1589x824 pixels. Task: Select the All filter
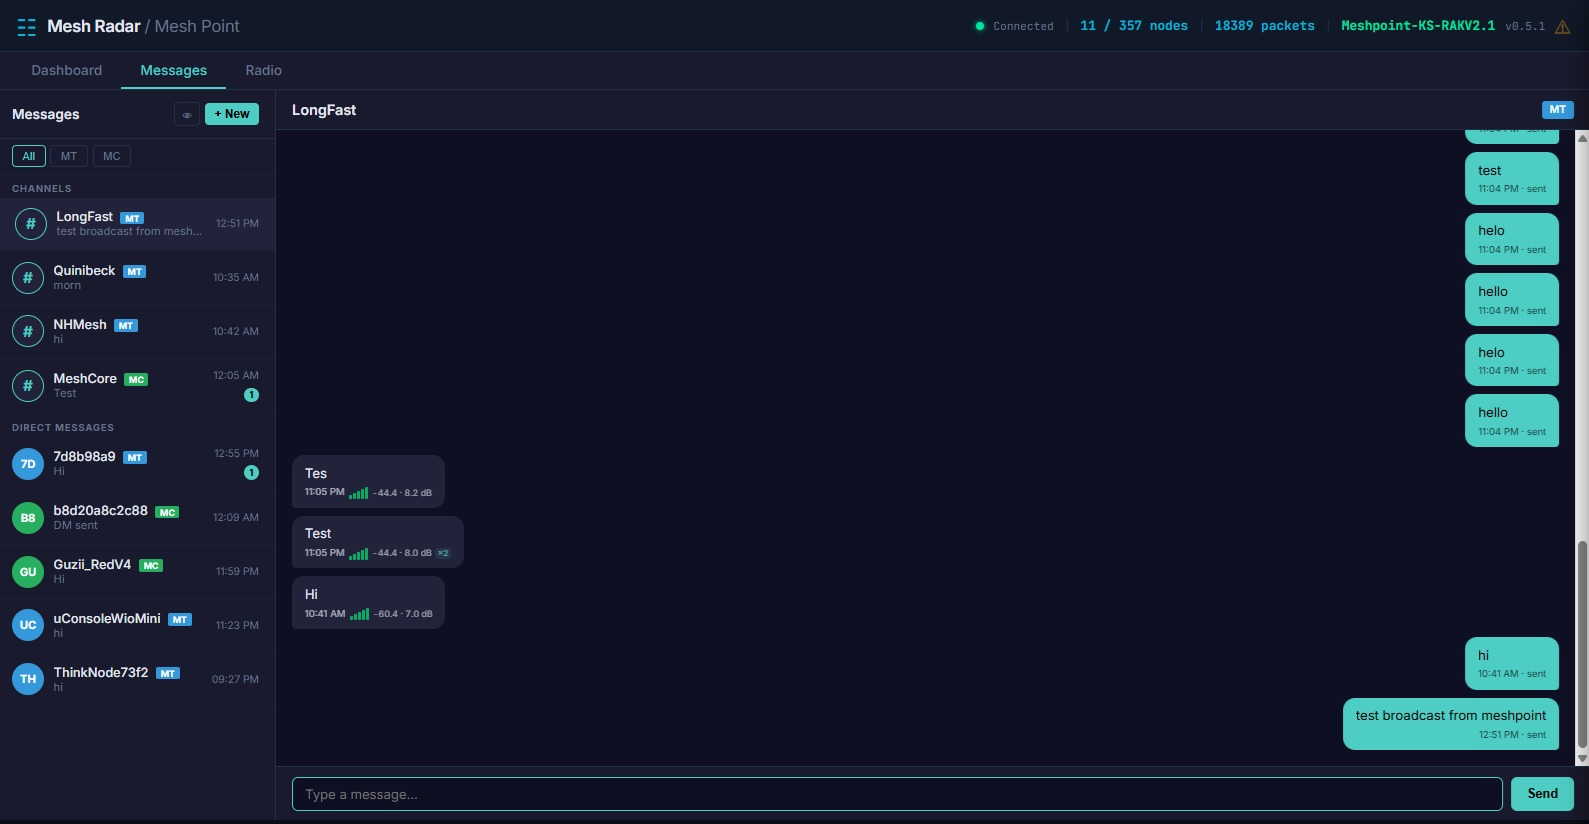(x=29, y=156)
